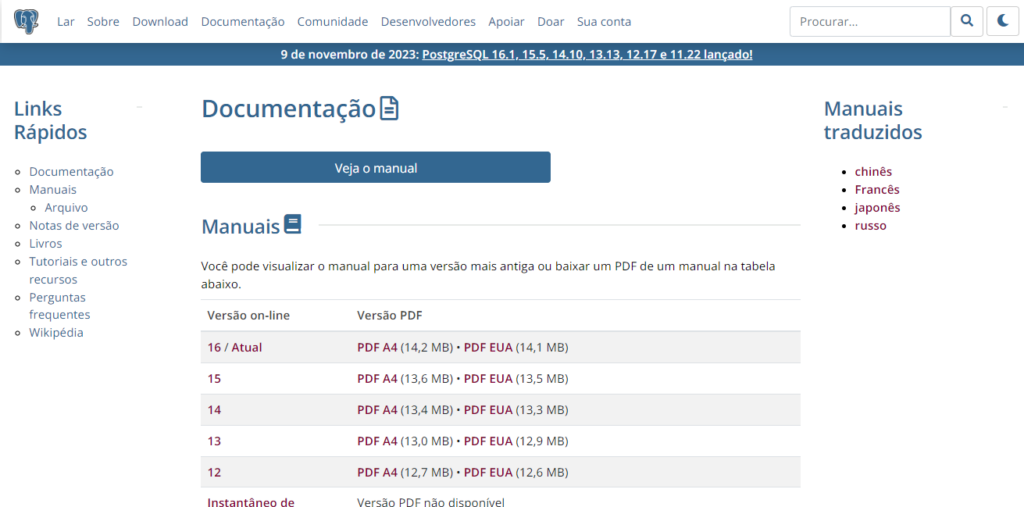Open the Download menu item
Image resolution: width=1024 pixels, height=507 pixels.
tap(160, 22)
